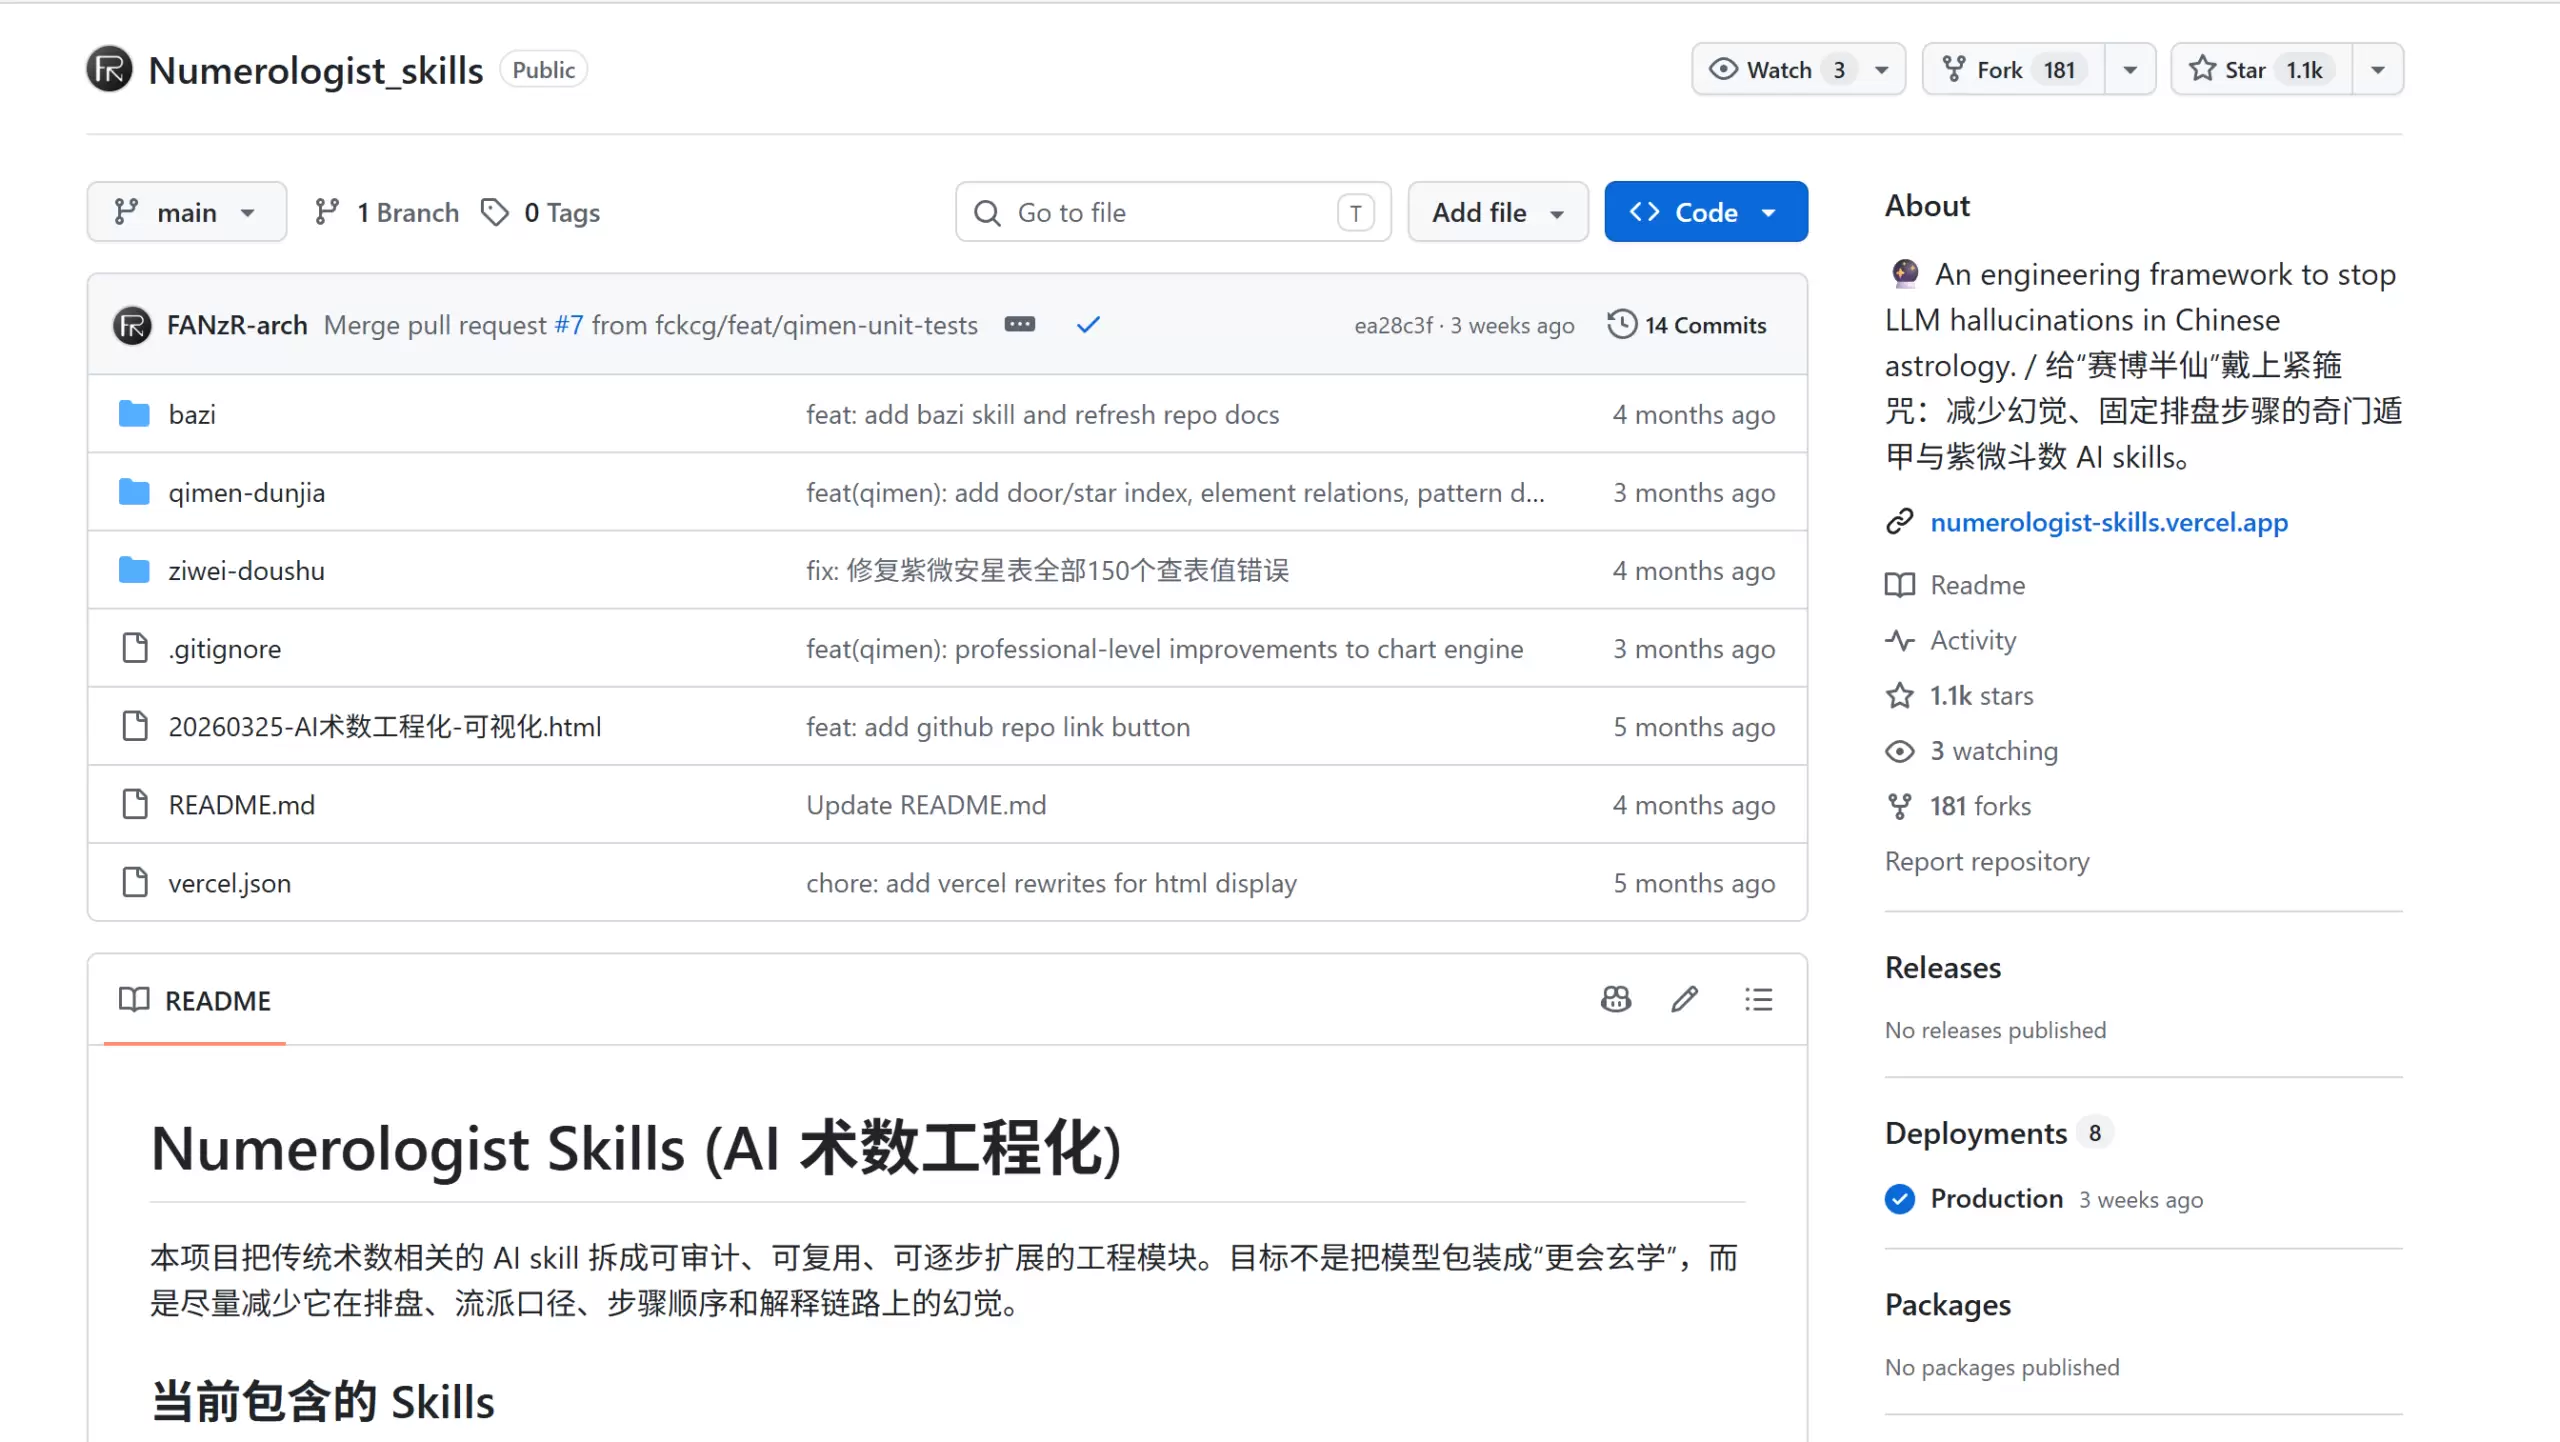View the 14 Commits history link
The height and width of the screenshot is (1442, 2560).
click(1687, 325)
